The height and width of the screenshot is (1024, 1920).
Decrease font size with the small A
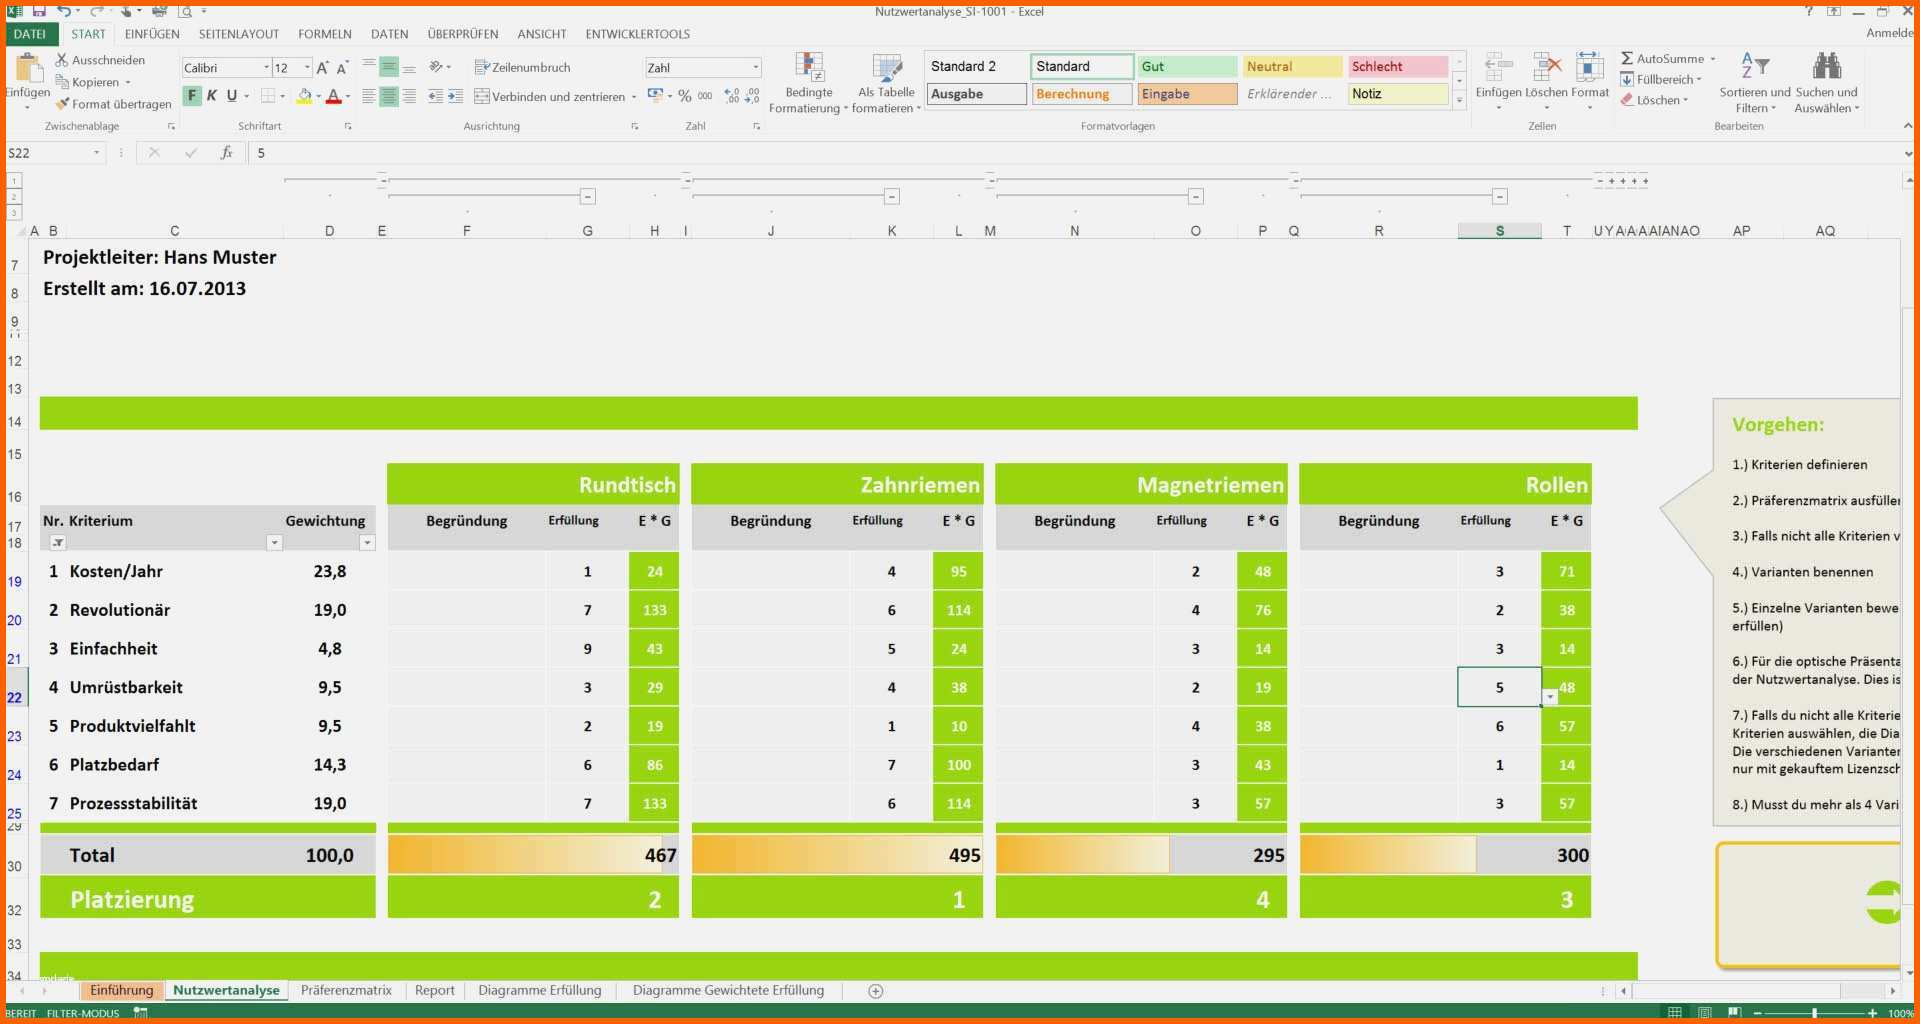click(x=342, y=68)
